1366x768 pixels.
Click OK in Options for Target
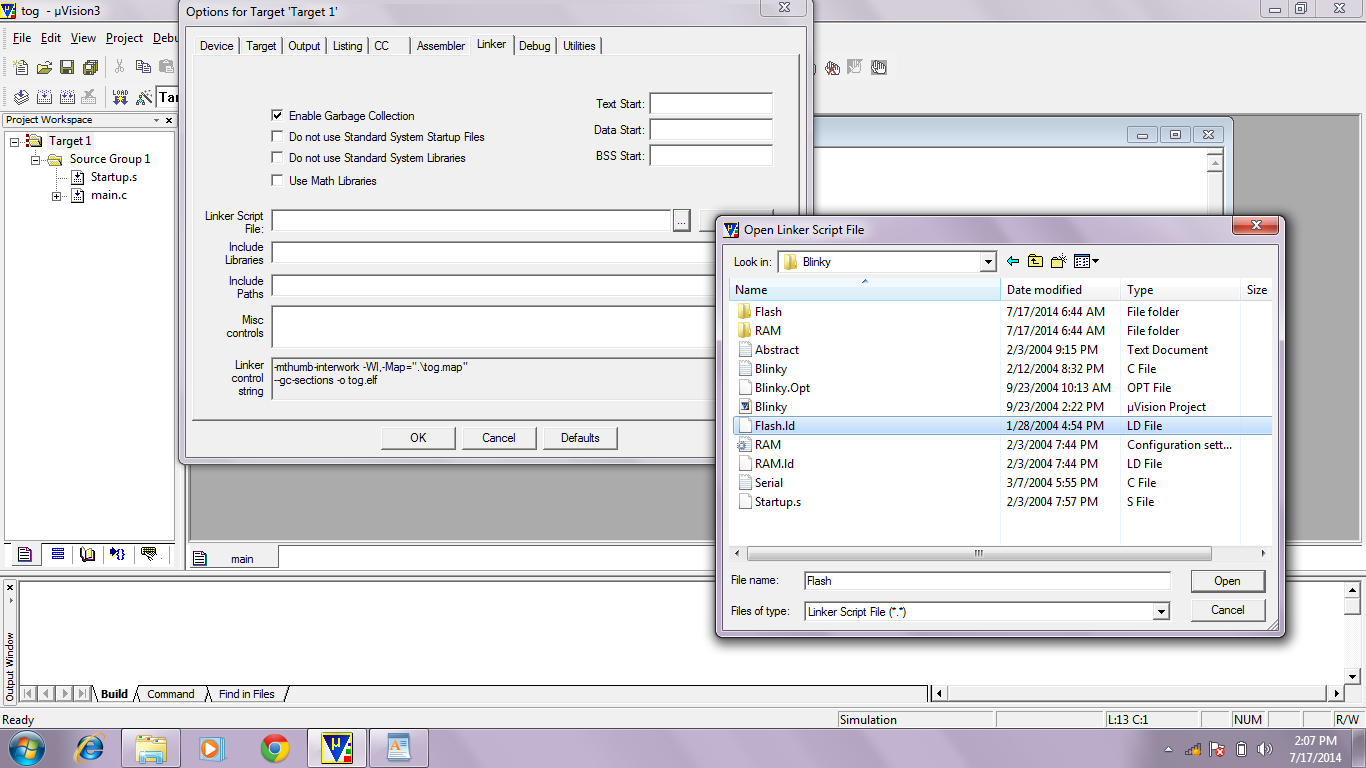(x=418, y=438)
